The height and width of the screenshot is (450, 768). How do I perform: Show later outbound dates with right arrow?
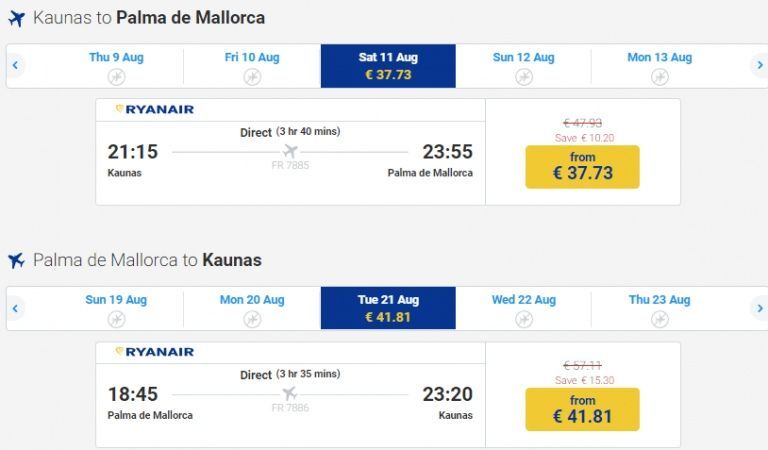[x=760, y=65]
